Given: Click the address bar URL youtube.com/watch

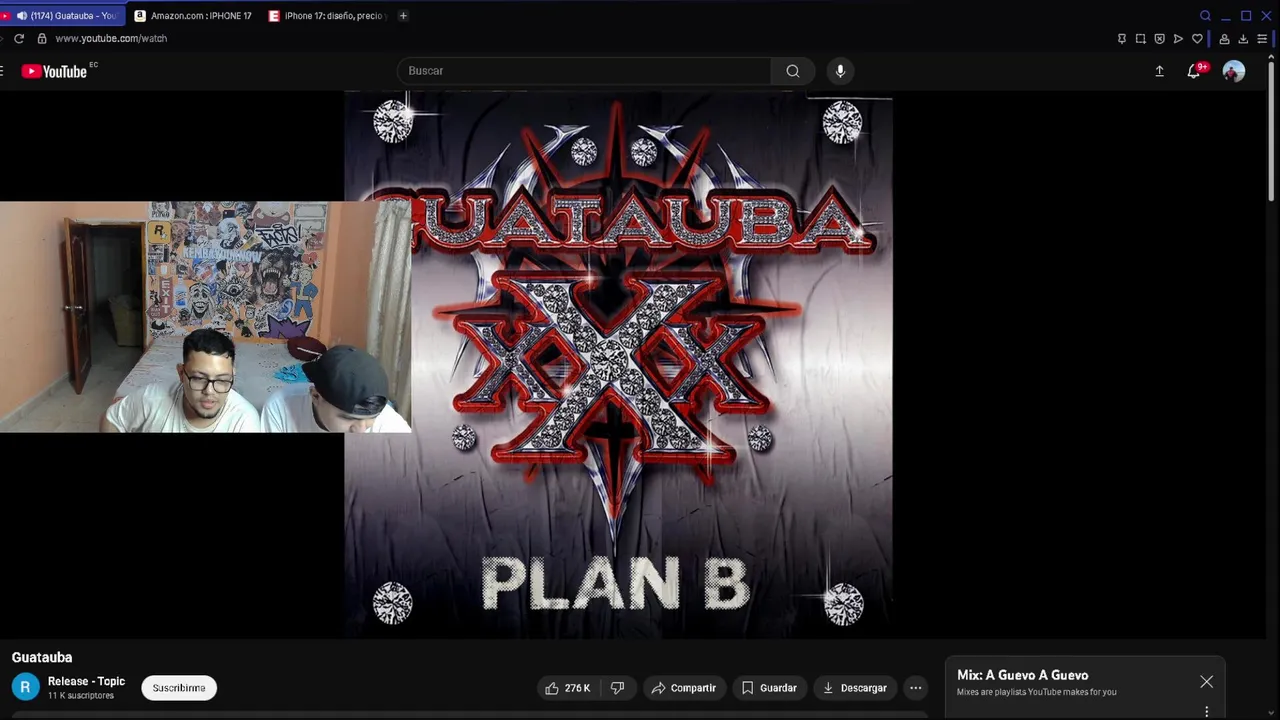Looking at the screenshot, I should (111, 38).
